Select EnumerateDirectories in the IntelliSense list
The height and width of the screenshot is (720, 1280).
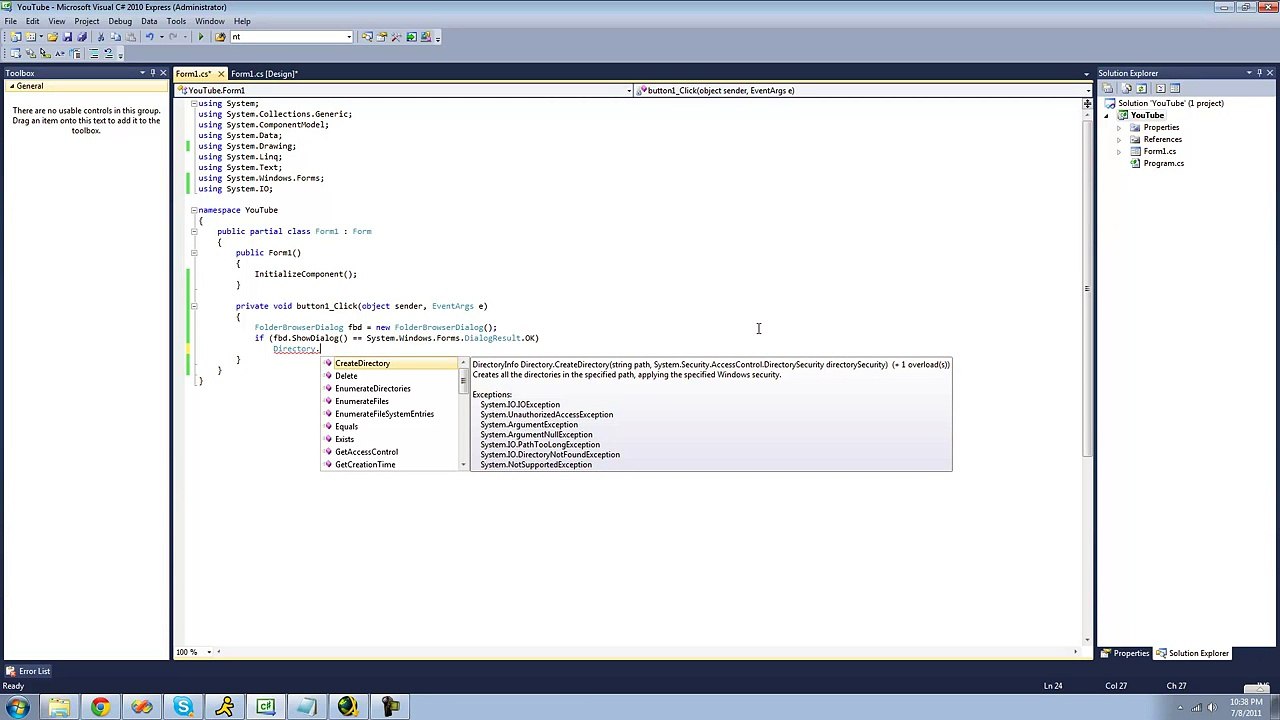(392, 389)
